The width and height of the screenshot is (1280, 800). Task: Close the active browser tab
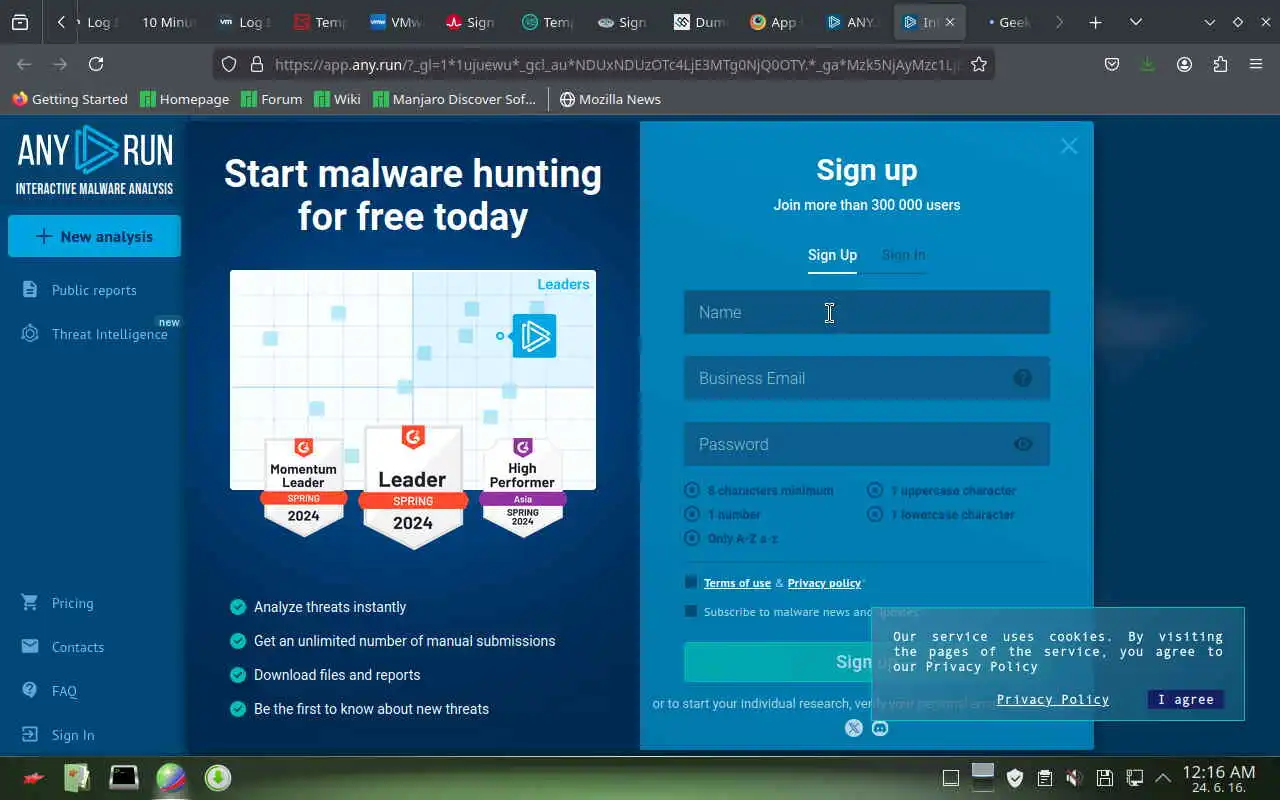point(949,22)
